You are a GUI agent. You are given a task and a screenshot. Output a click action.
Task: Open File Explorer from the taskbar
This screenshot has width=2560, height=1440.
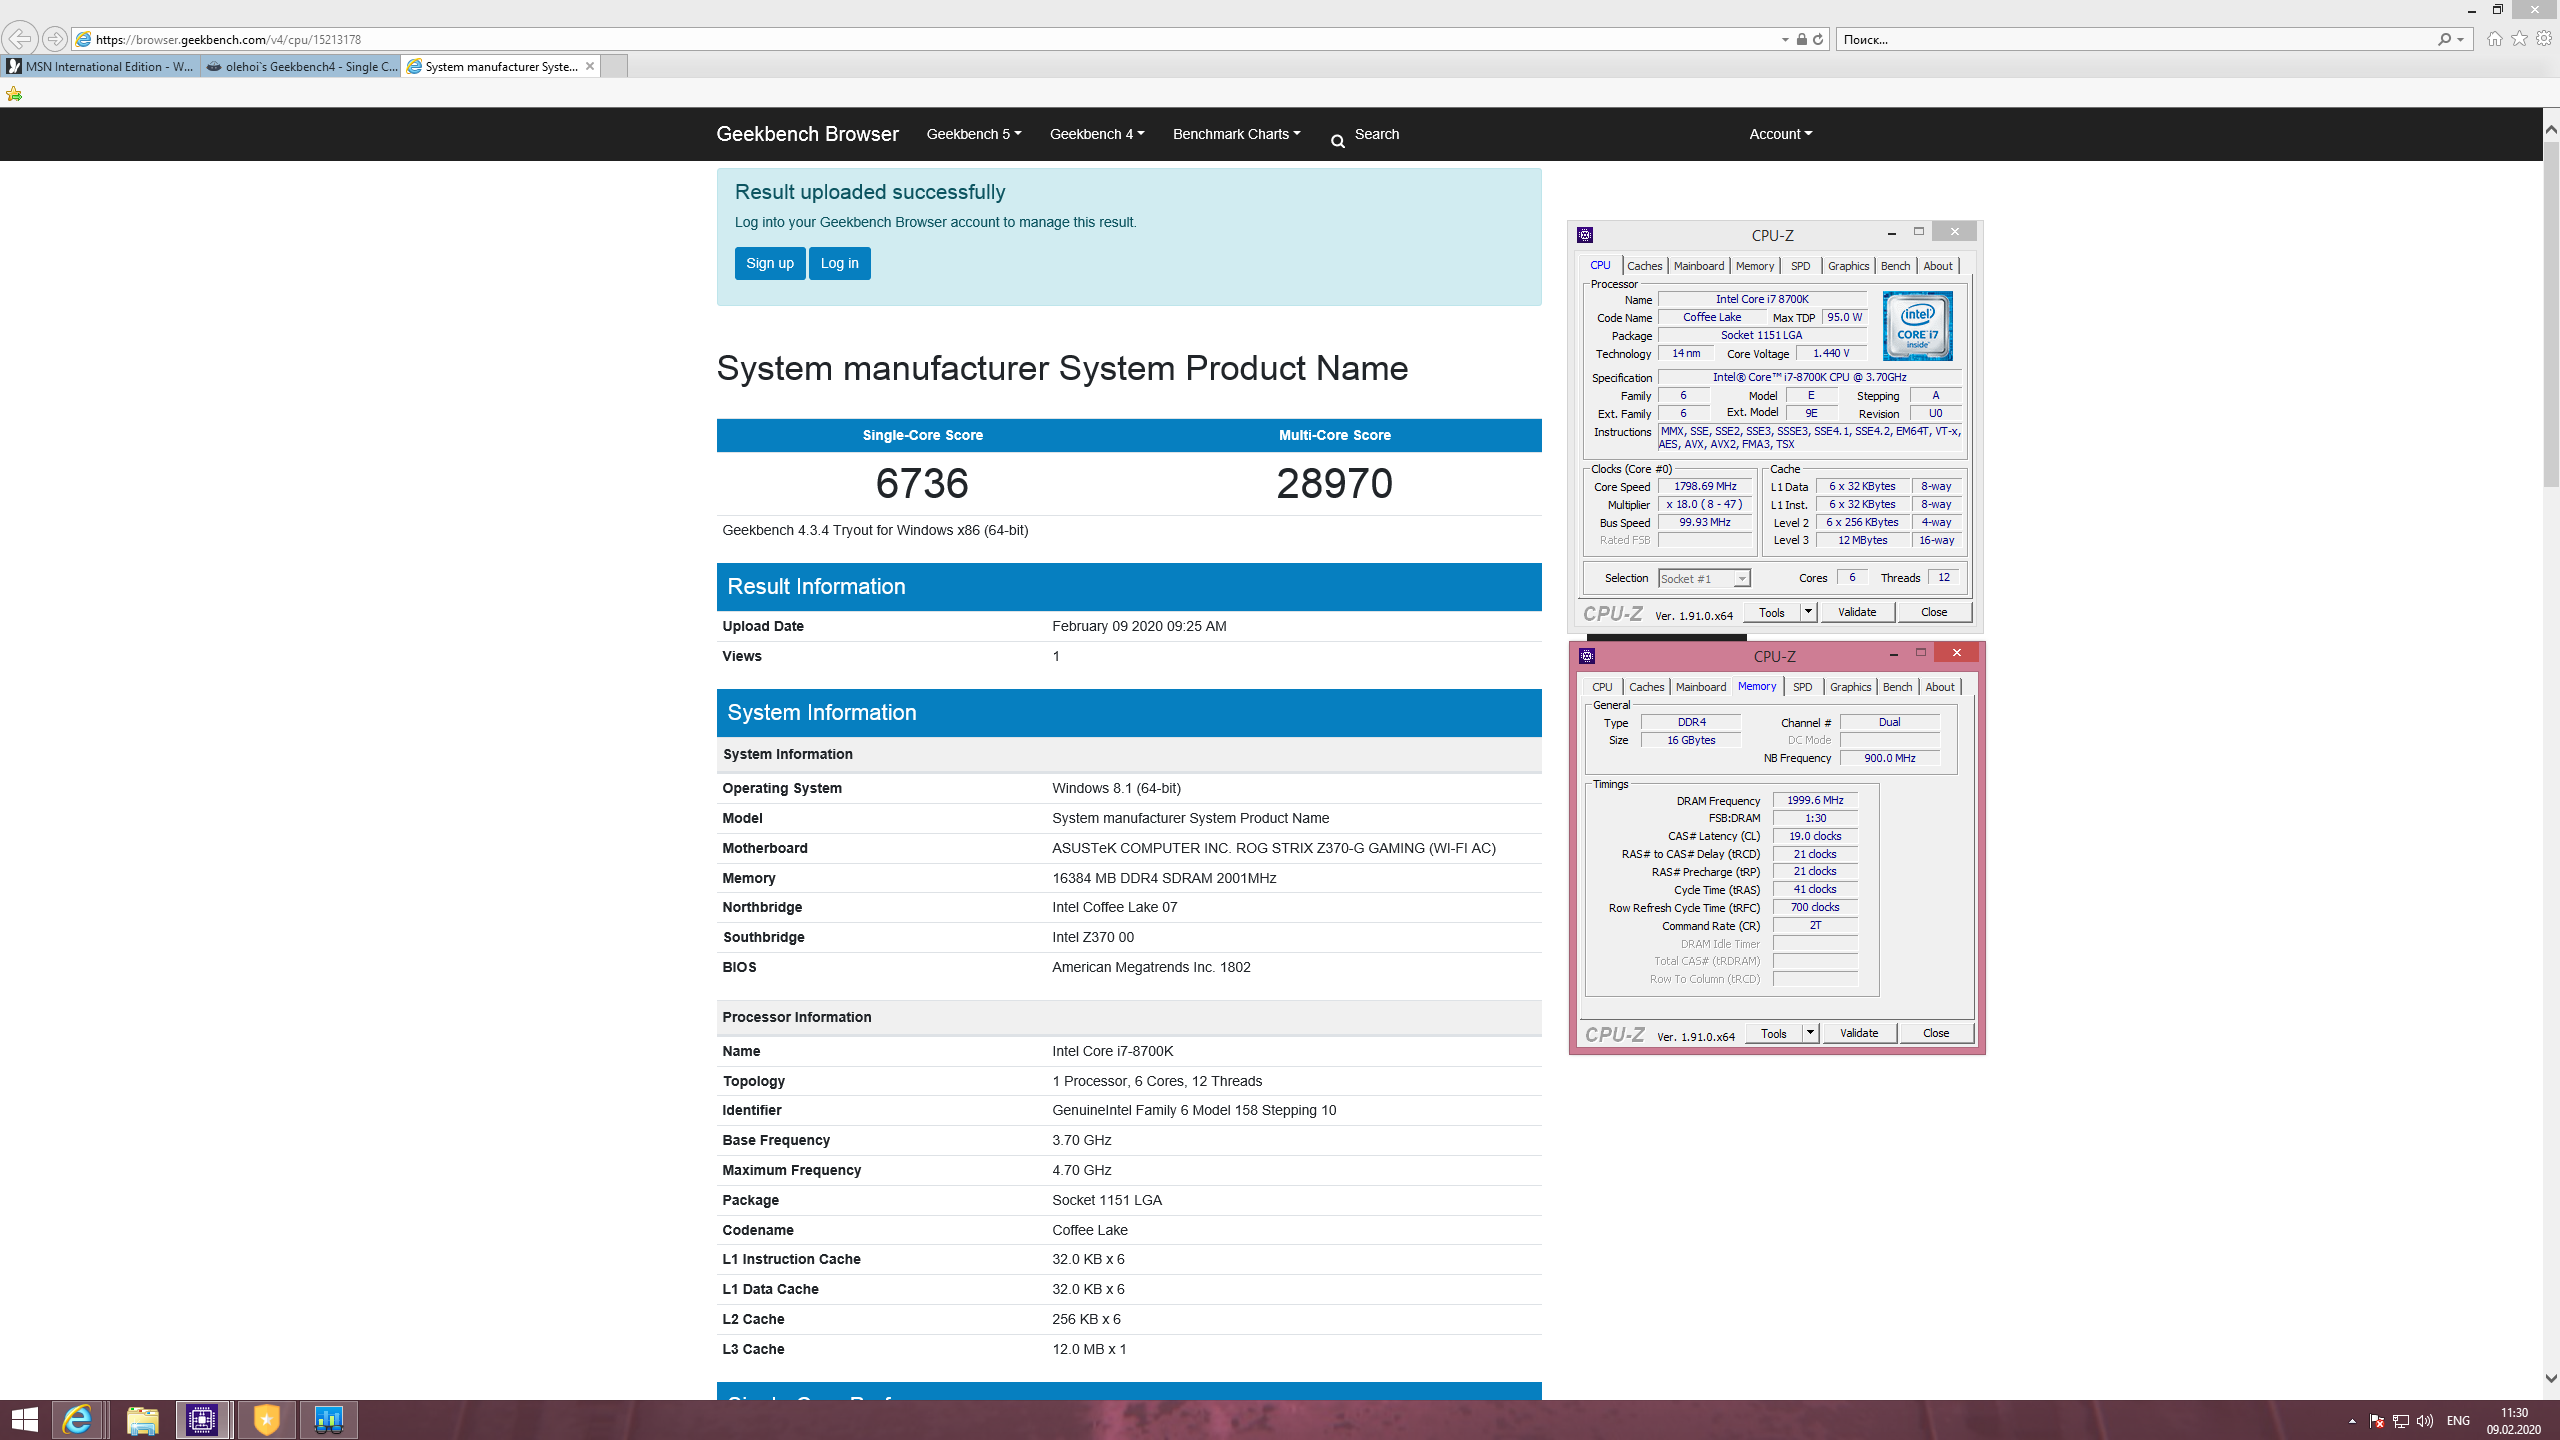pyautogui.click(x=142, y=1420)
